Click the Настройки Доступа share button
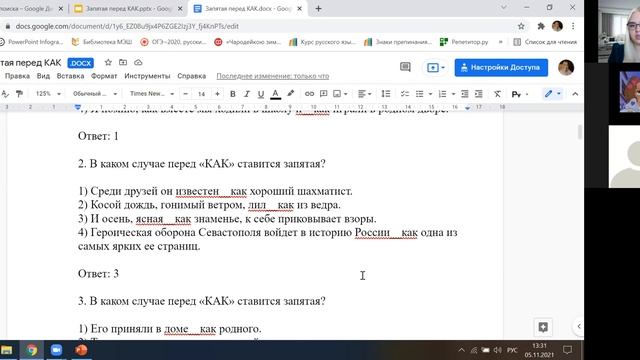Screen dimensions: 640x360 coord(501,67)
